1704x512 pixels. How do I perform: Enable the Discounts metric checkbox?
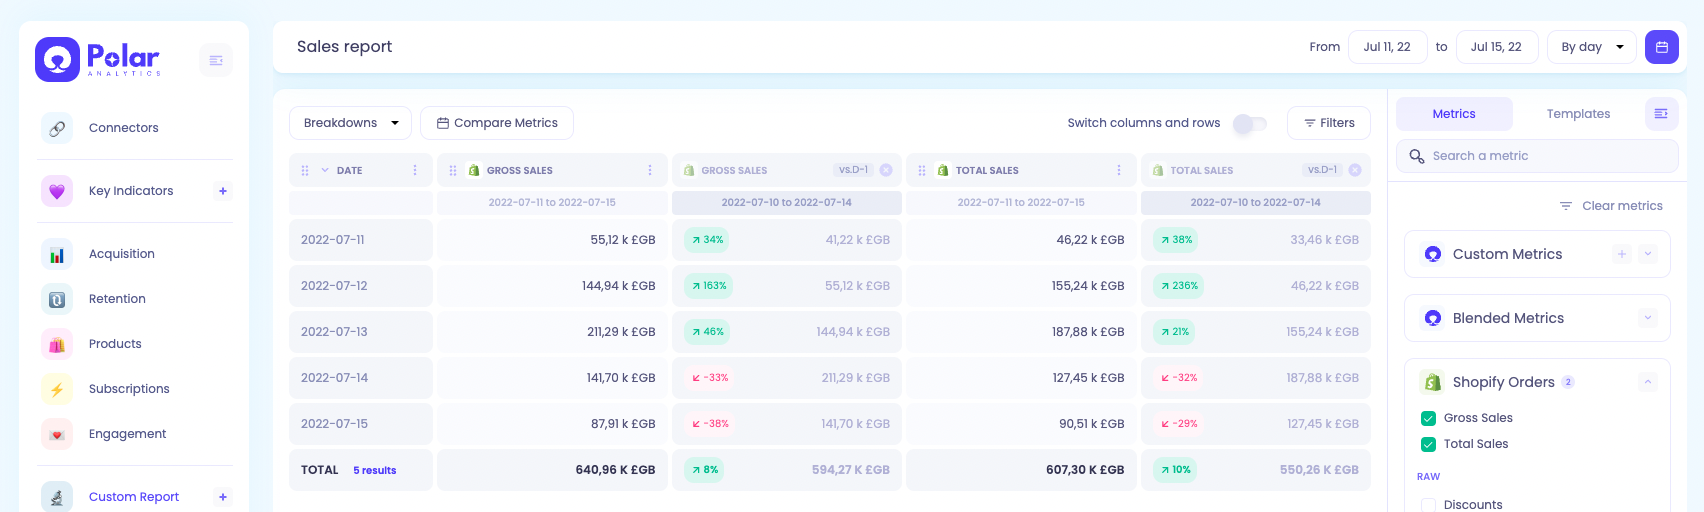(x=1429, y=505)
